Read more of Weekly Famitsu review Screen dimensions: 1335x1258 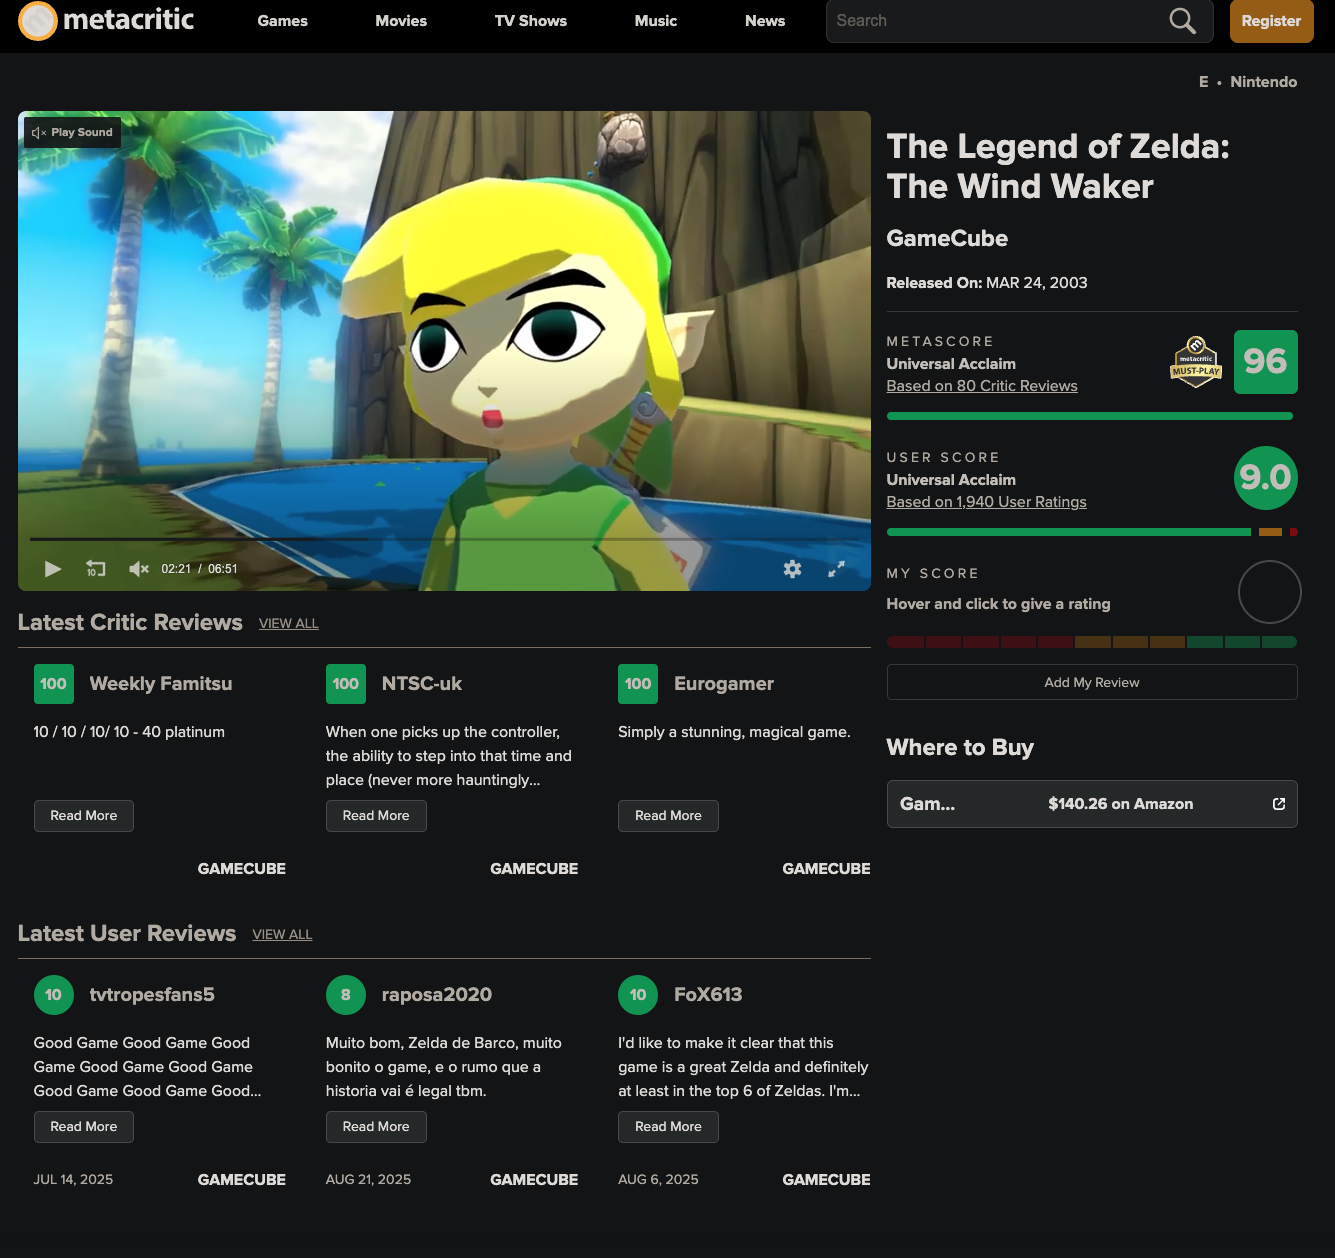click(84, 816)
